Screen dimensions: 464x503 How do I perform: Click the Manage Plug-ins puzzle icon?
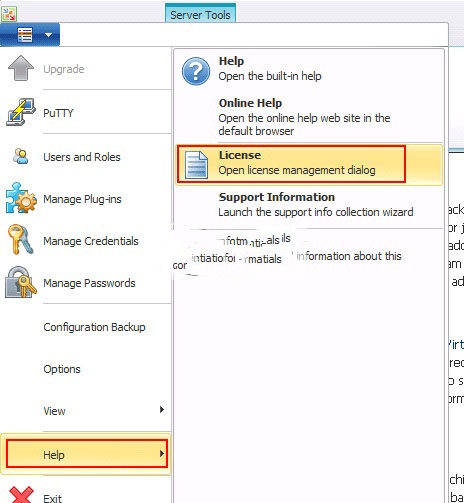tap(21, 198)
